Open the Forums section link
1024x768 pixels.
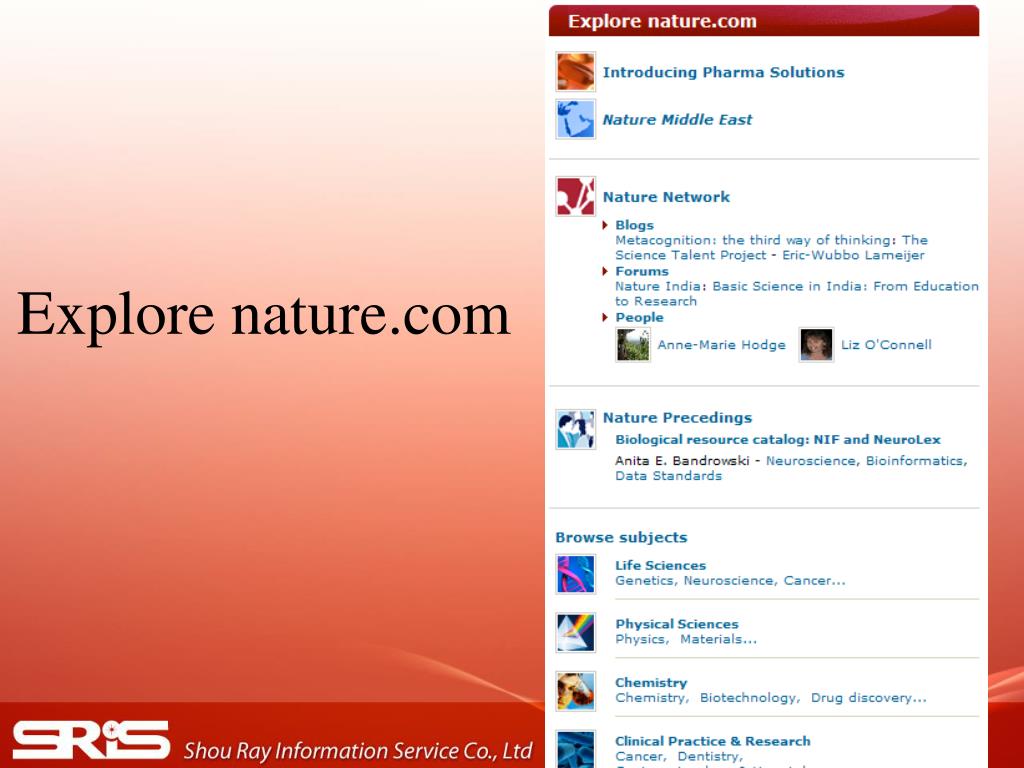[642, 271]
